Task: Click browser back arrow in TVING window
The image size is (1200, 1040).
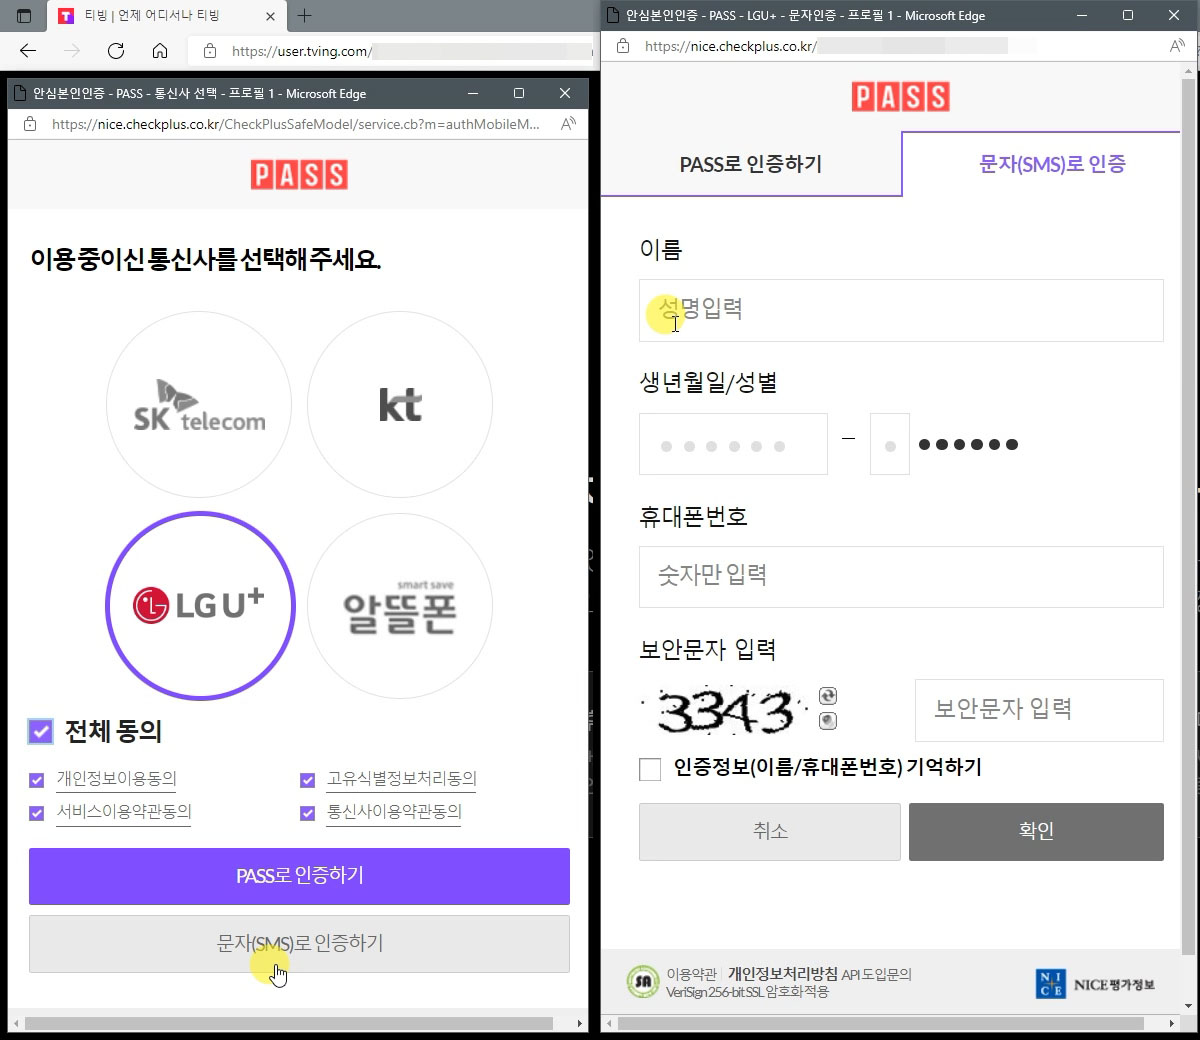Action: coord(28,51)
